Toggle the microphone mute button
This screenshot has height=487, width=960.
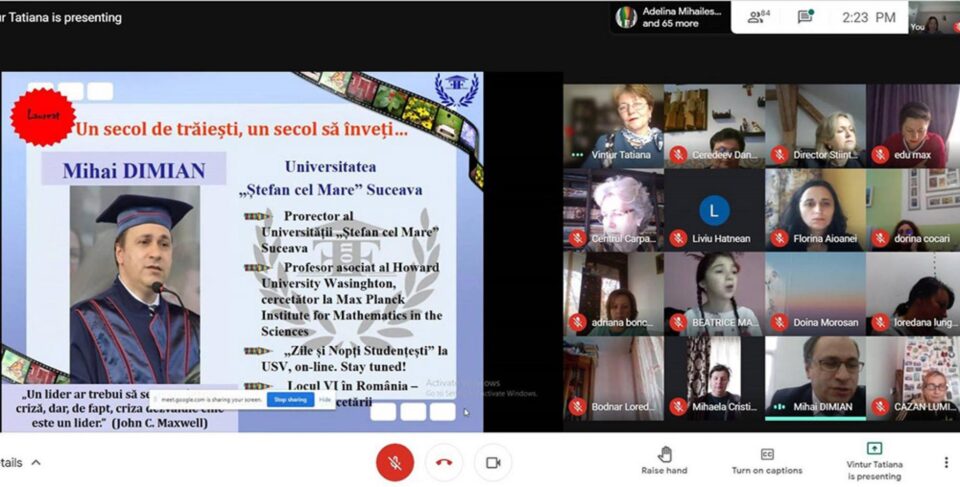(395, 462)
